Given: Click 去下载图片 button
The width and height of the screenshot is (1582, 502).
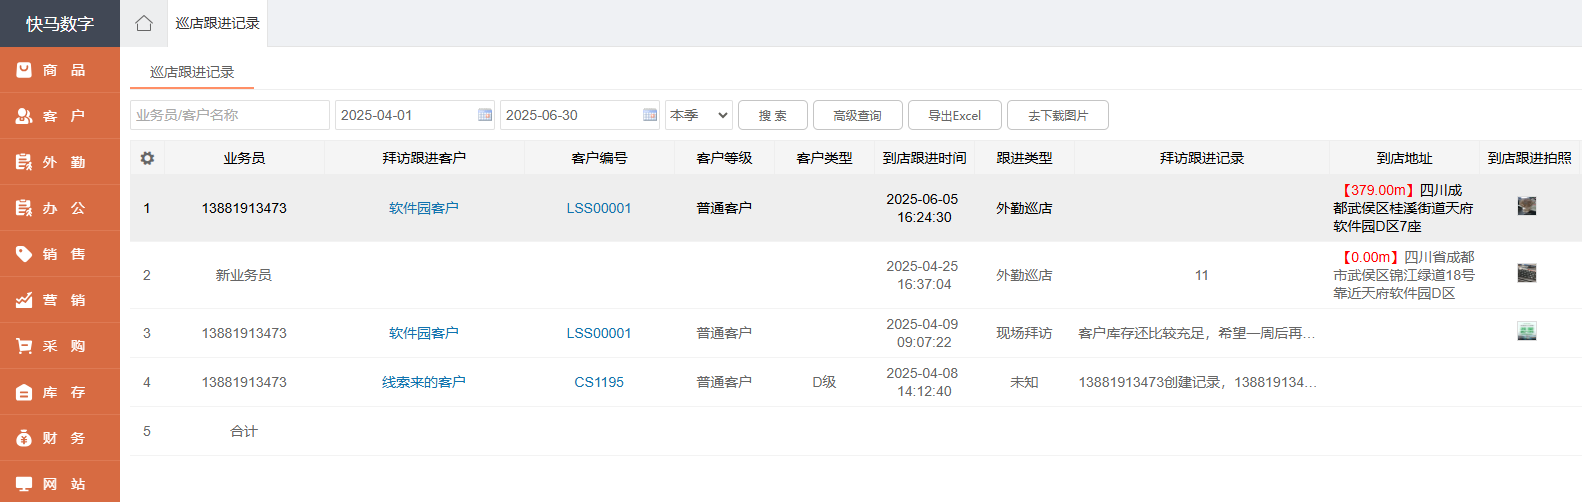Looking at the screenshot, I should tap(1057, 115).
